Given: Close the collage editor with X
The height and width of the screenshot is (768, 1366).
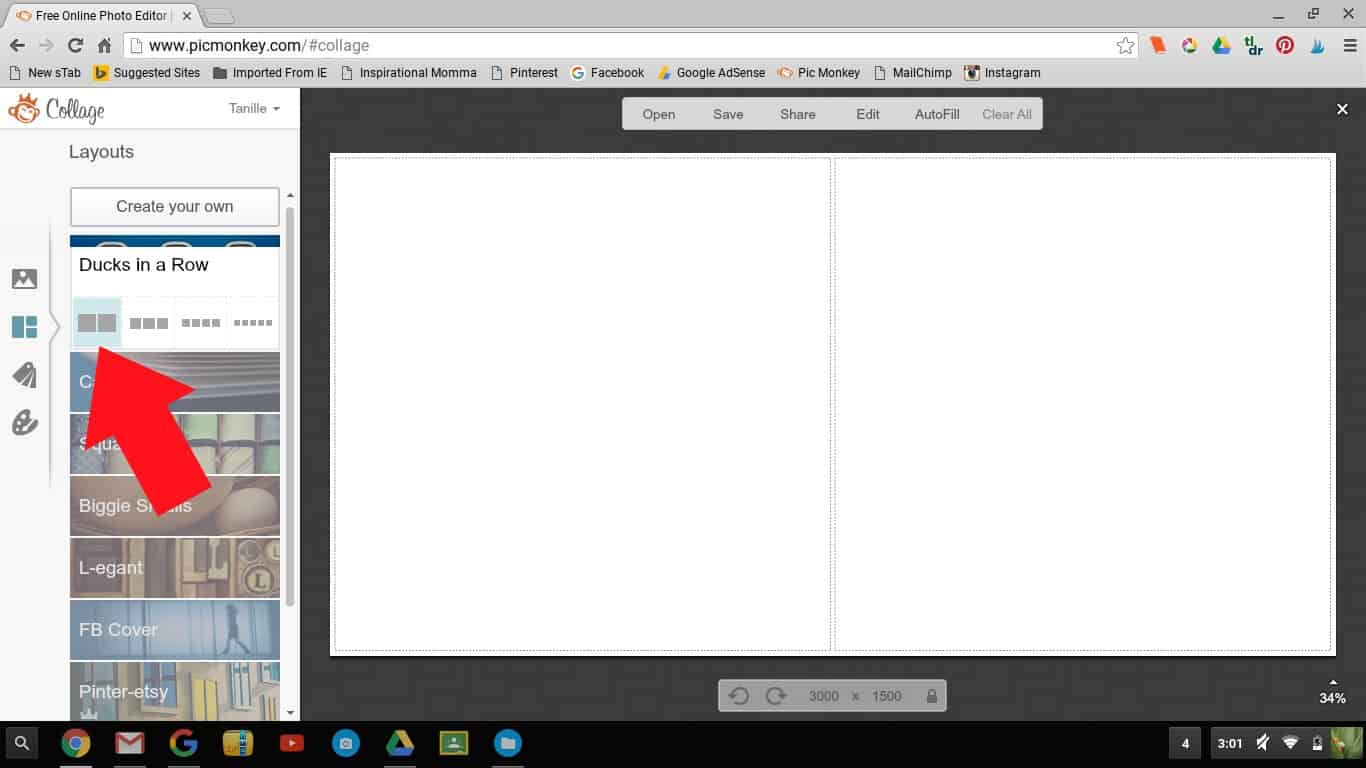Looking at the screenshot, I should (x=1342, y=109).
